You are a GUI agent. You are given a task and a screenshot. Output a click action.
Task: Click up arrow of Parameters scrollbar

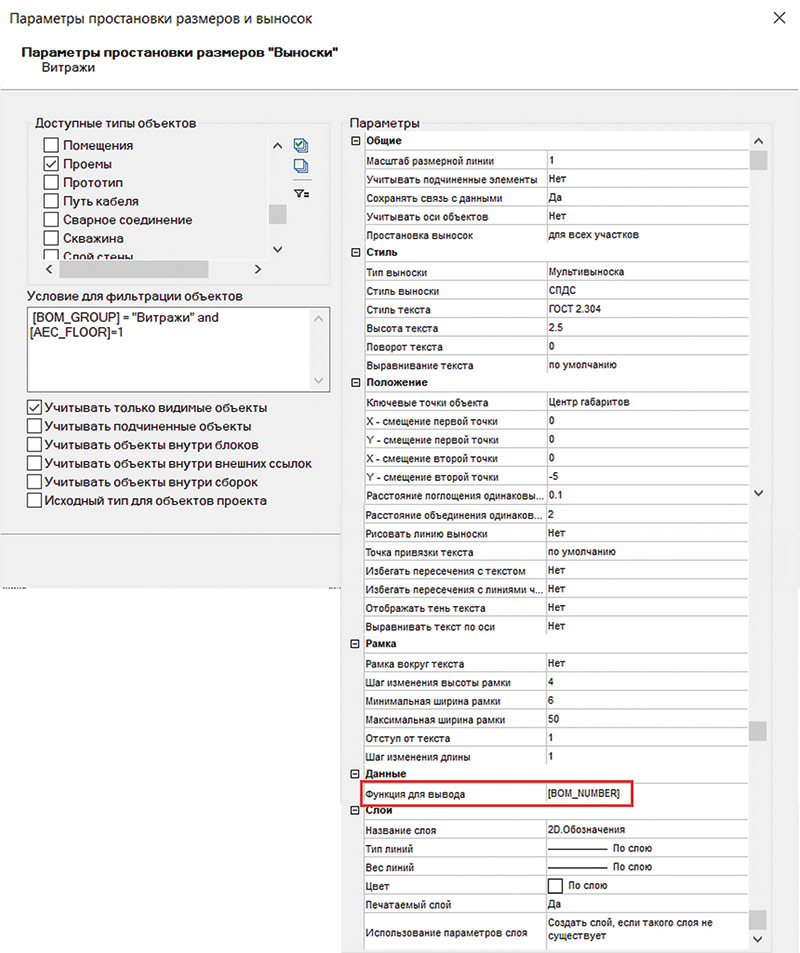(x=758, y=141)
